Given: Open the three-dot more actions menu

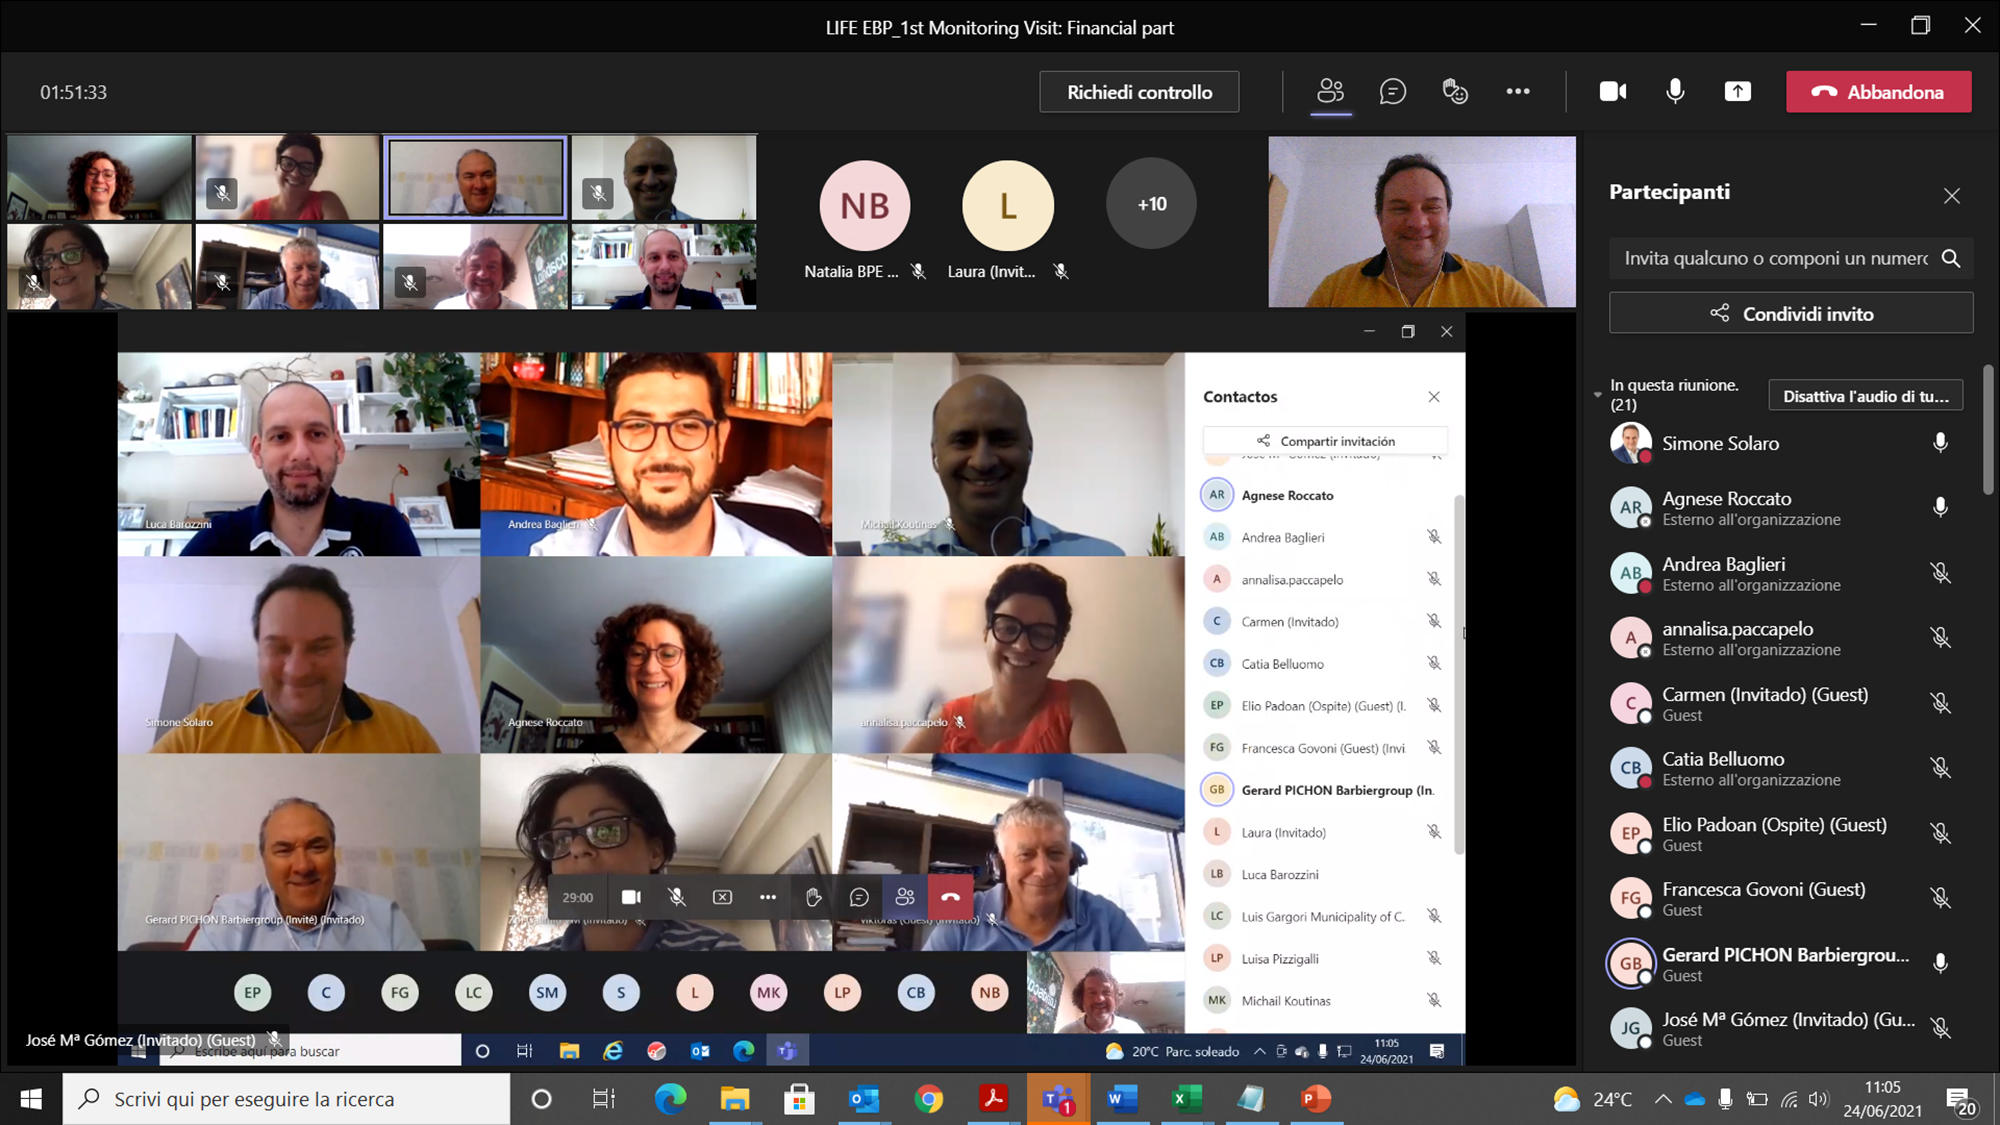Looking at the screenshot, I should click(1518, 92).
